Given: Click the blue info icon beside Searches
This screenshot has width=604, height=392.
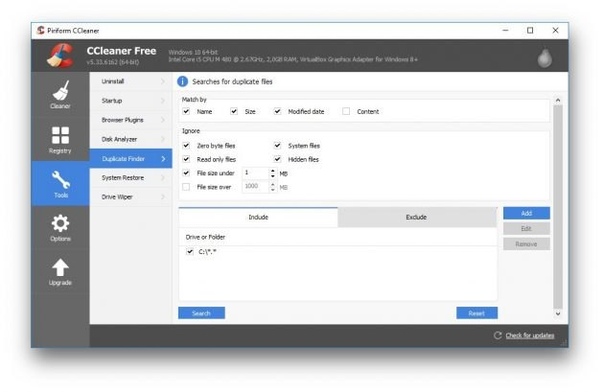Looking at the screenshot, I should coord(182,82).
